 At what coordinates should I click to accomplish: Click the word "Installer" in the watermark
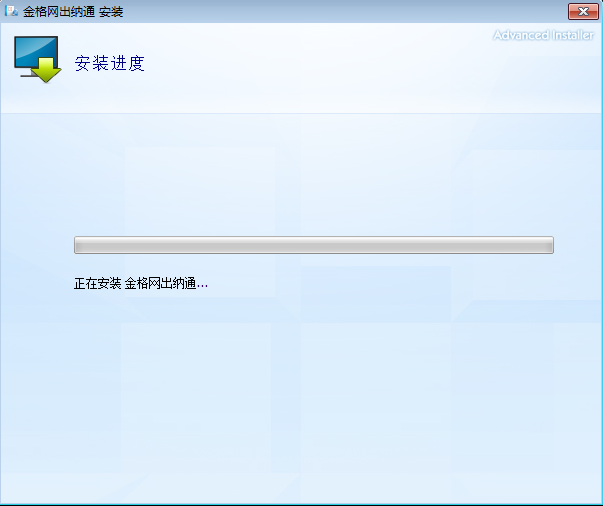[571, 35]
